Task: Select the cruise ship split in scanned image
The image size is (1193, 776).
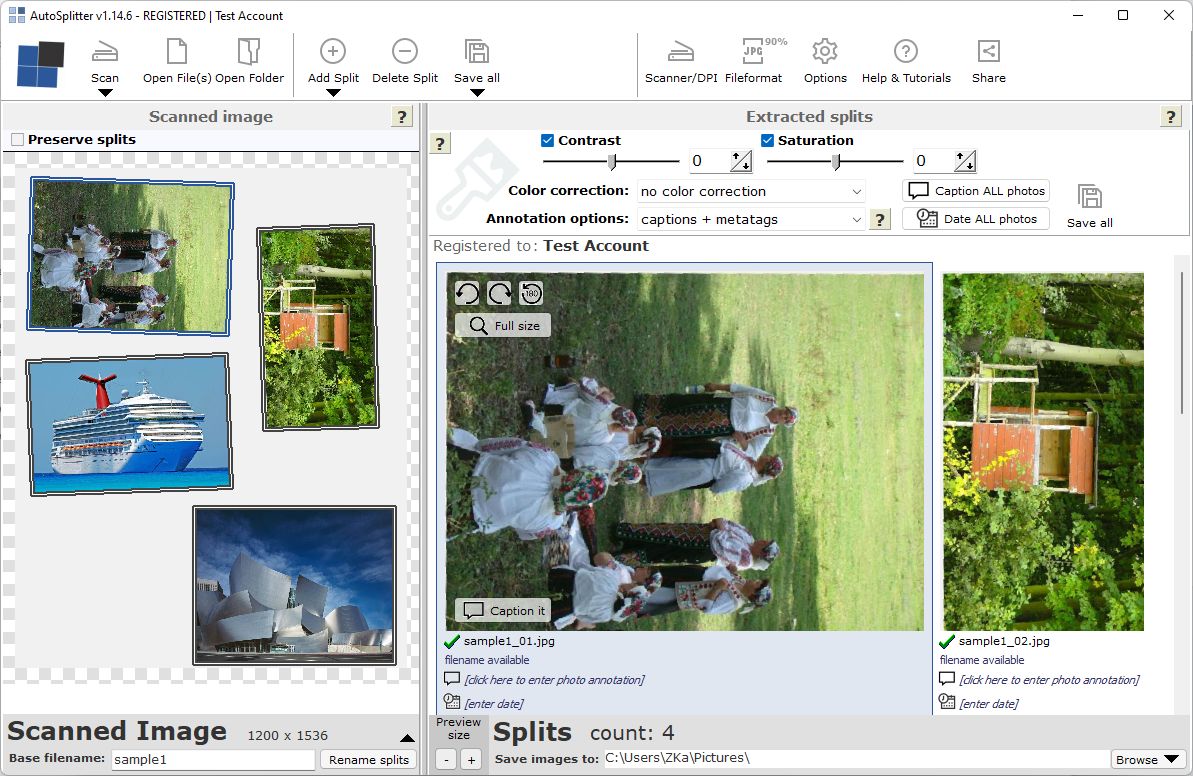Action: coord(129,425)
